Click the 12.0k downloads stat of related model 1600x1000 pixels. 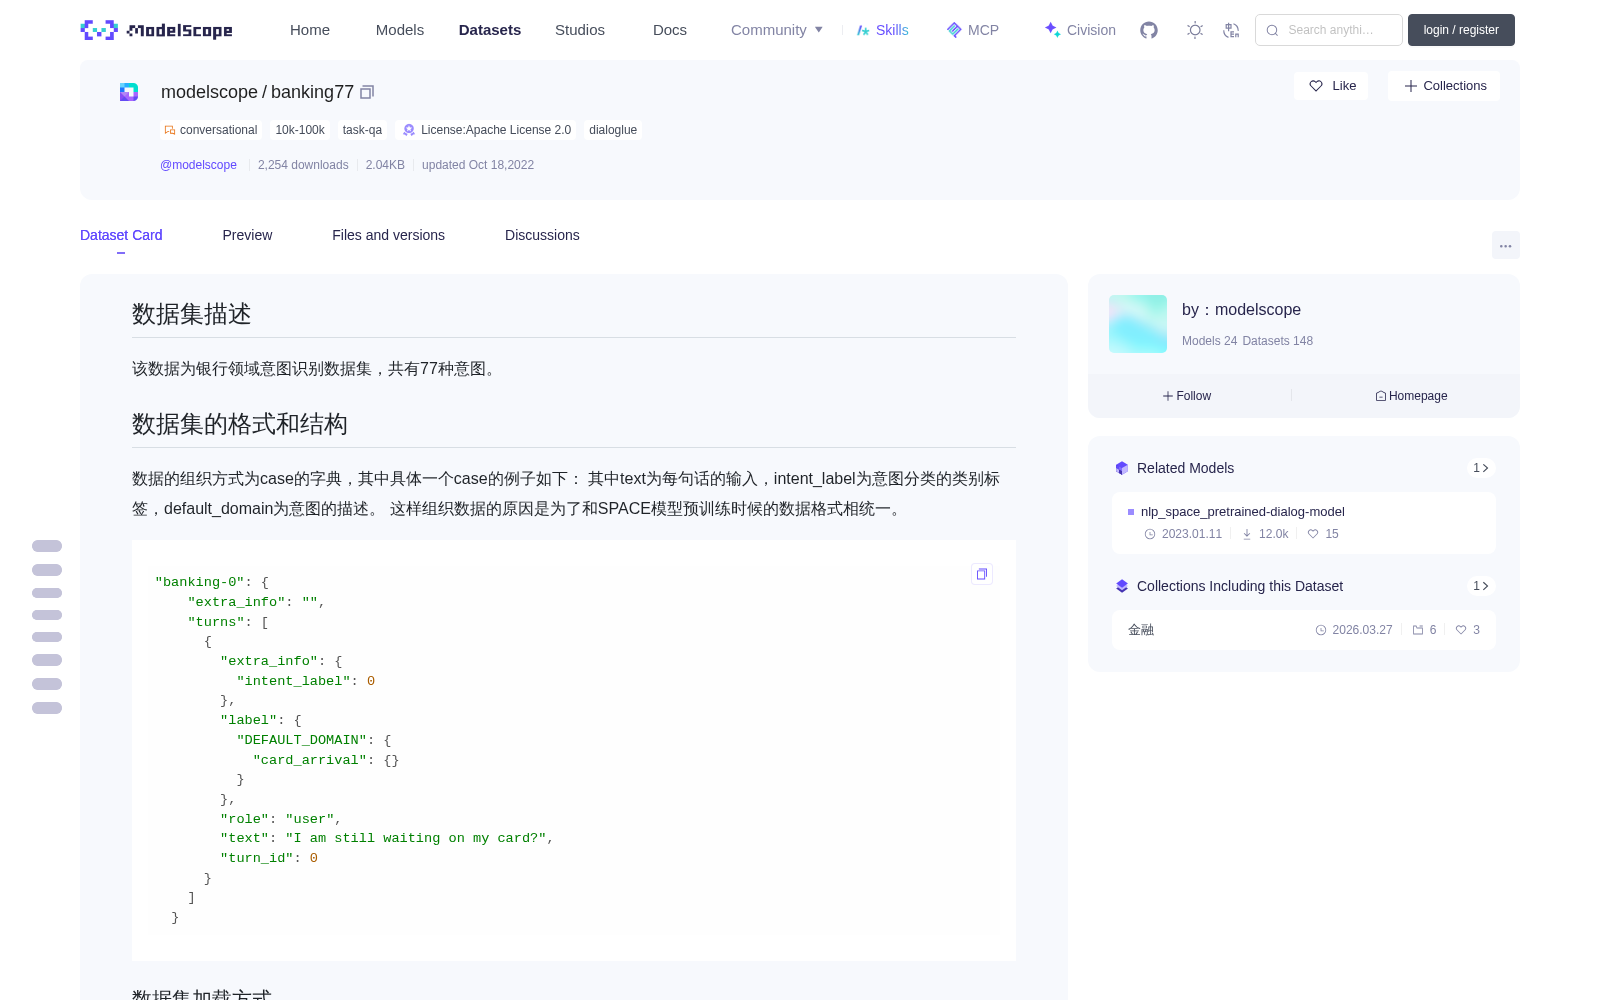coord(1265,534)
